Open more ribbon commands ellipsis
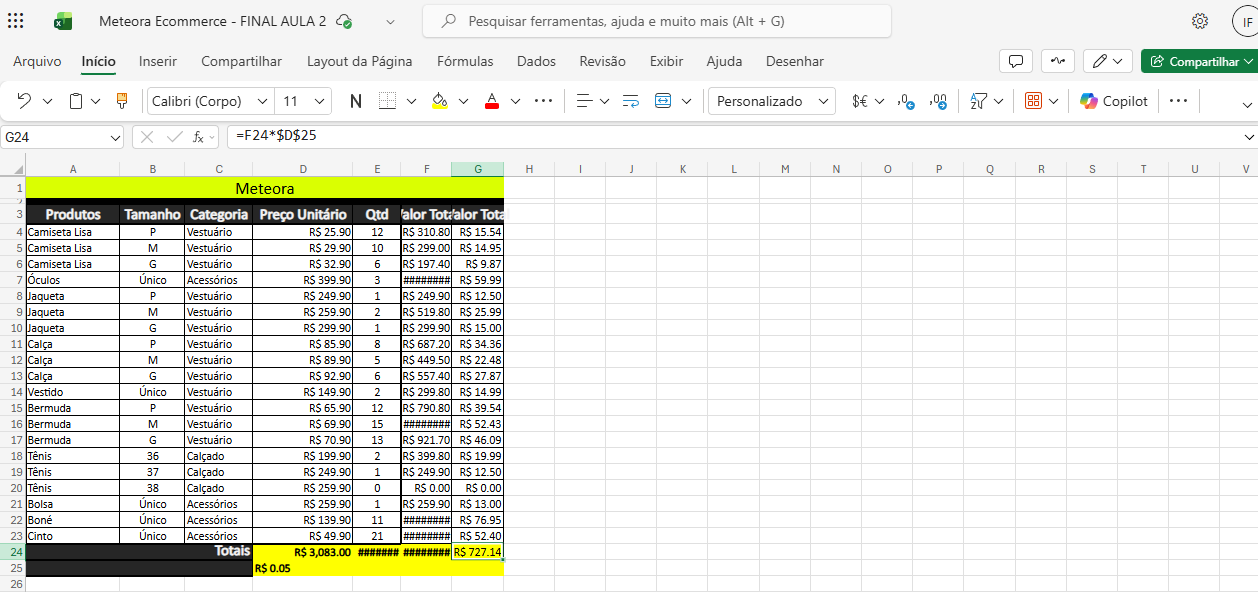 pos(1178,101)
